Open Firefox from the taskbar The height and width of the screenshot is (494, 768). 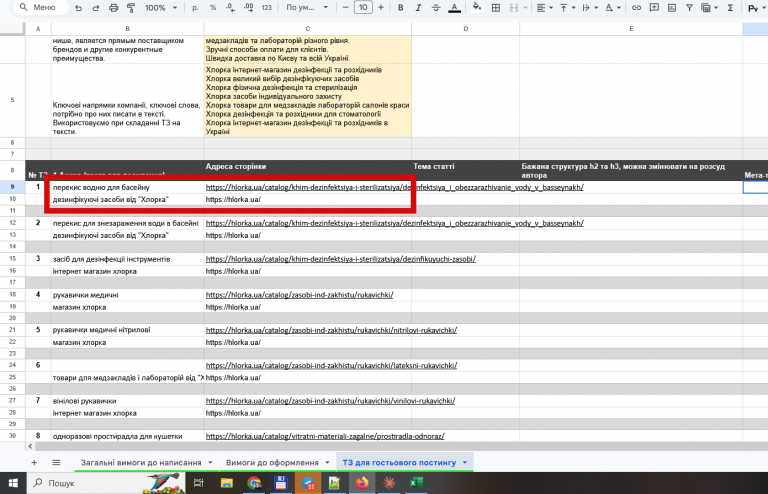362,483
